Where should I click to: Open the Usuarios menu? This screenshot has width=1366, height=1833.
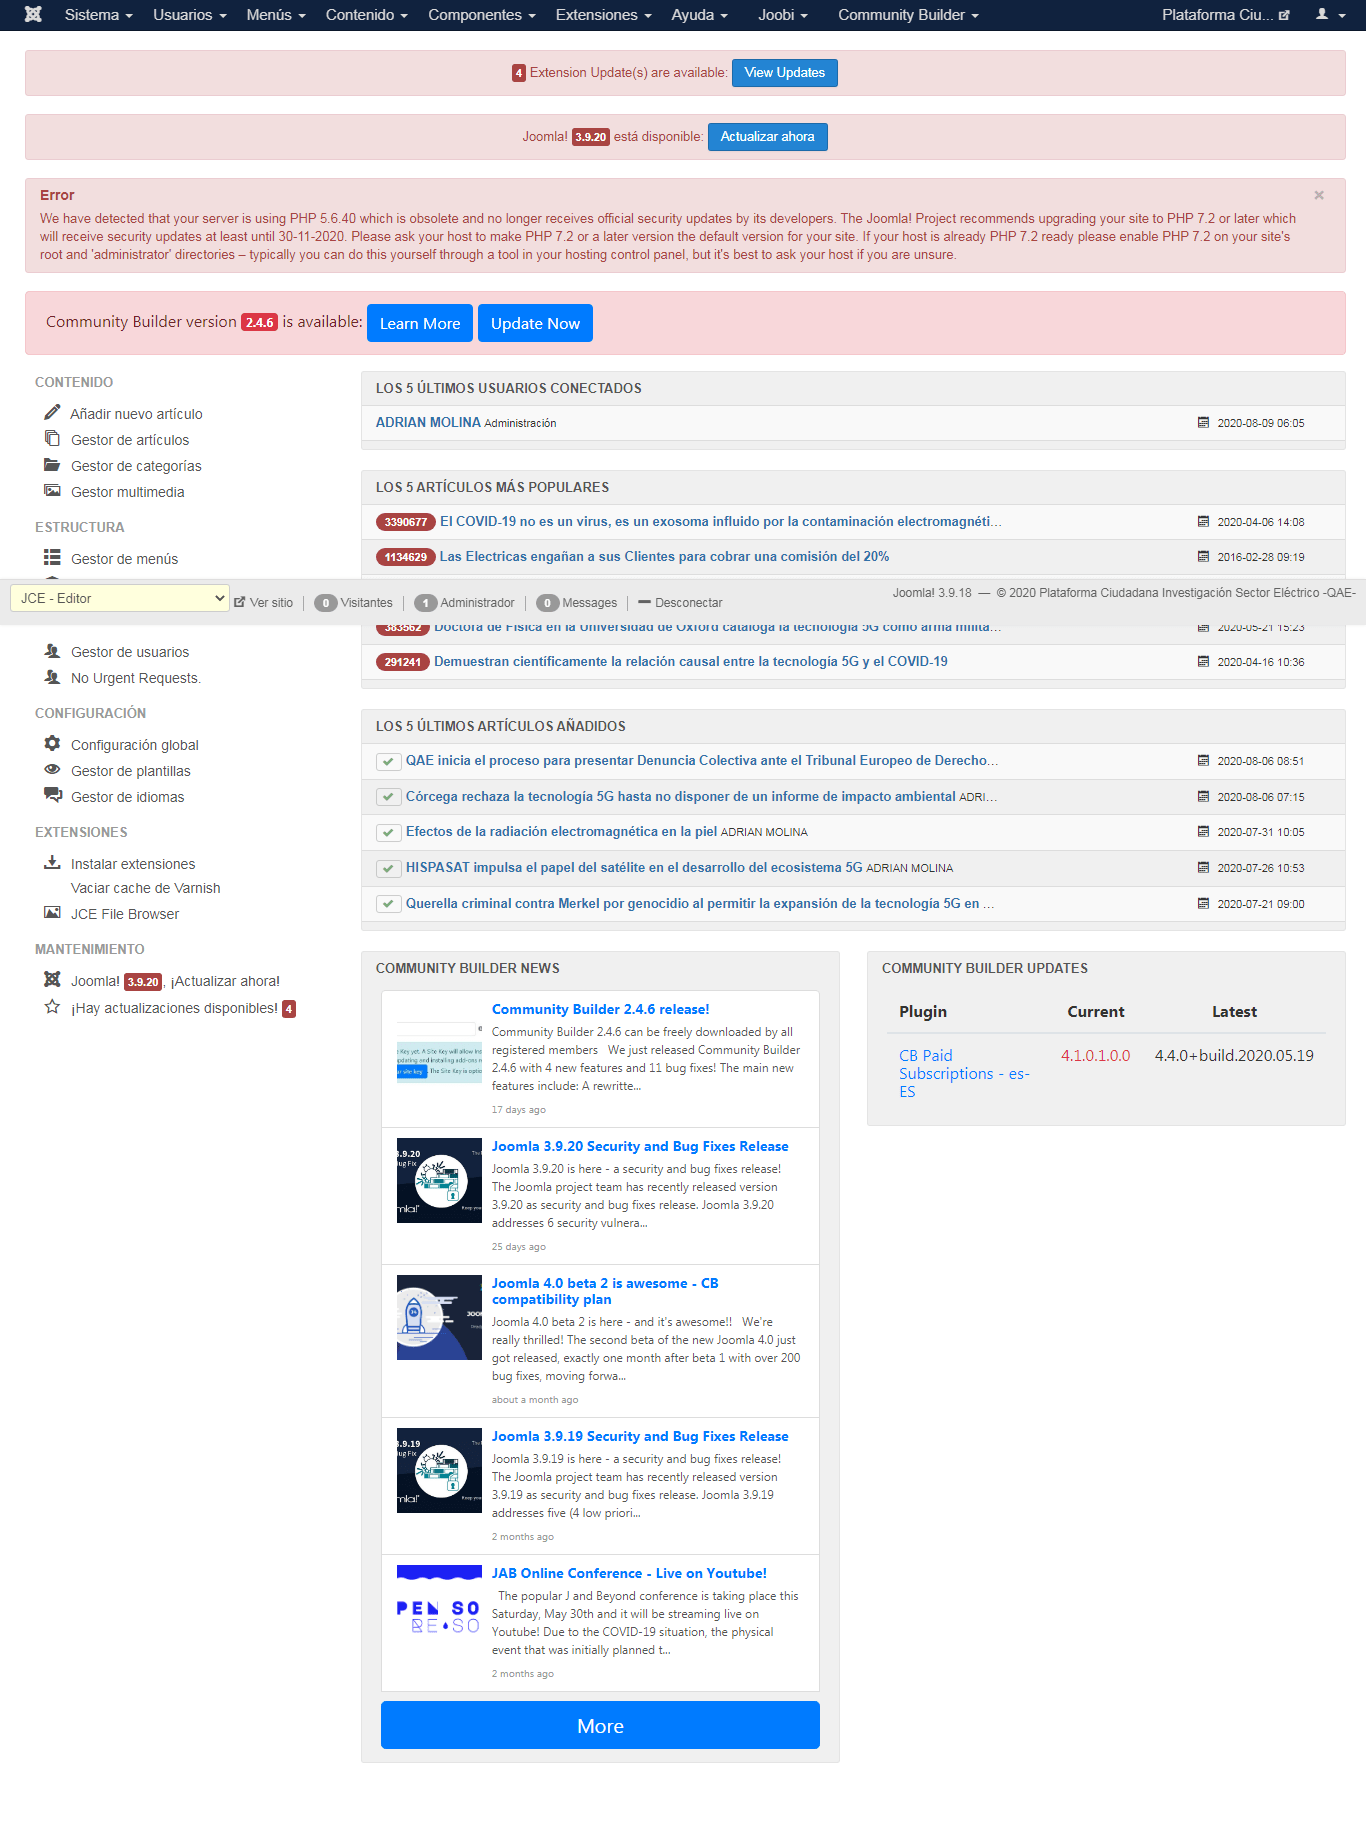point(190,15)
